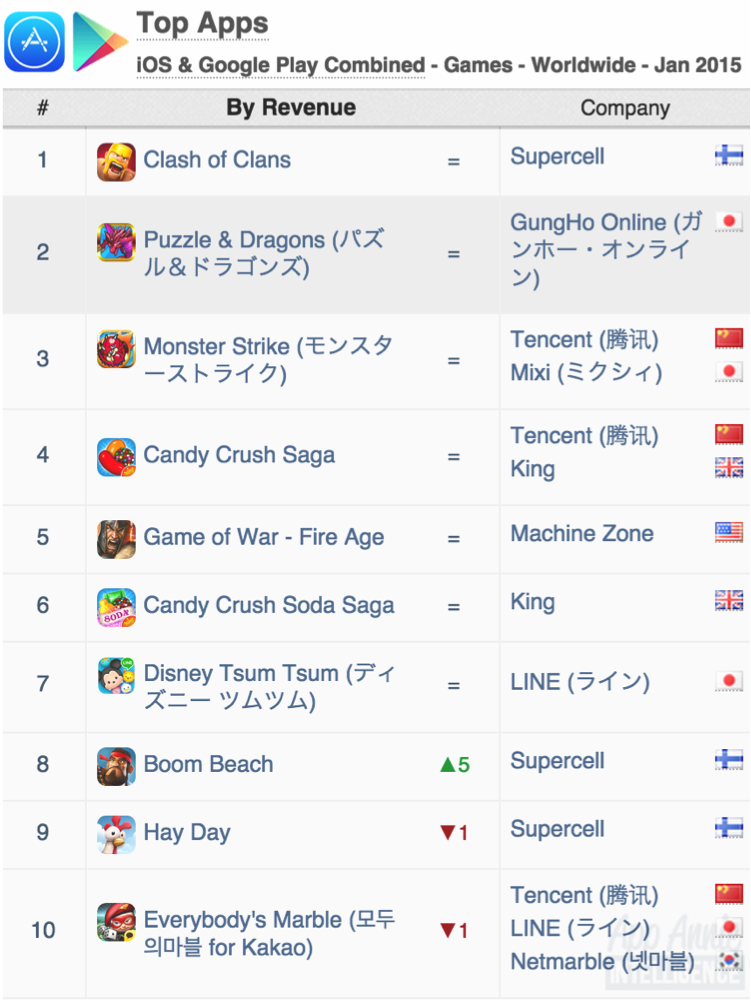751x1001 pixels.
Task: Select the By Revenue column header
Action: (291, 108)
